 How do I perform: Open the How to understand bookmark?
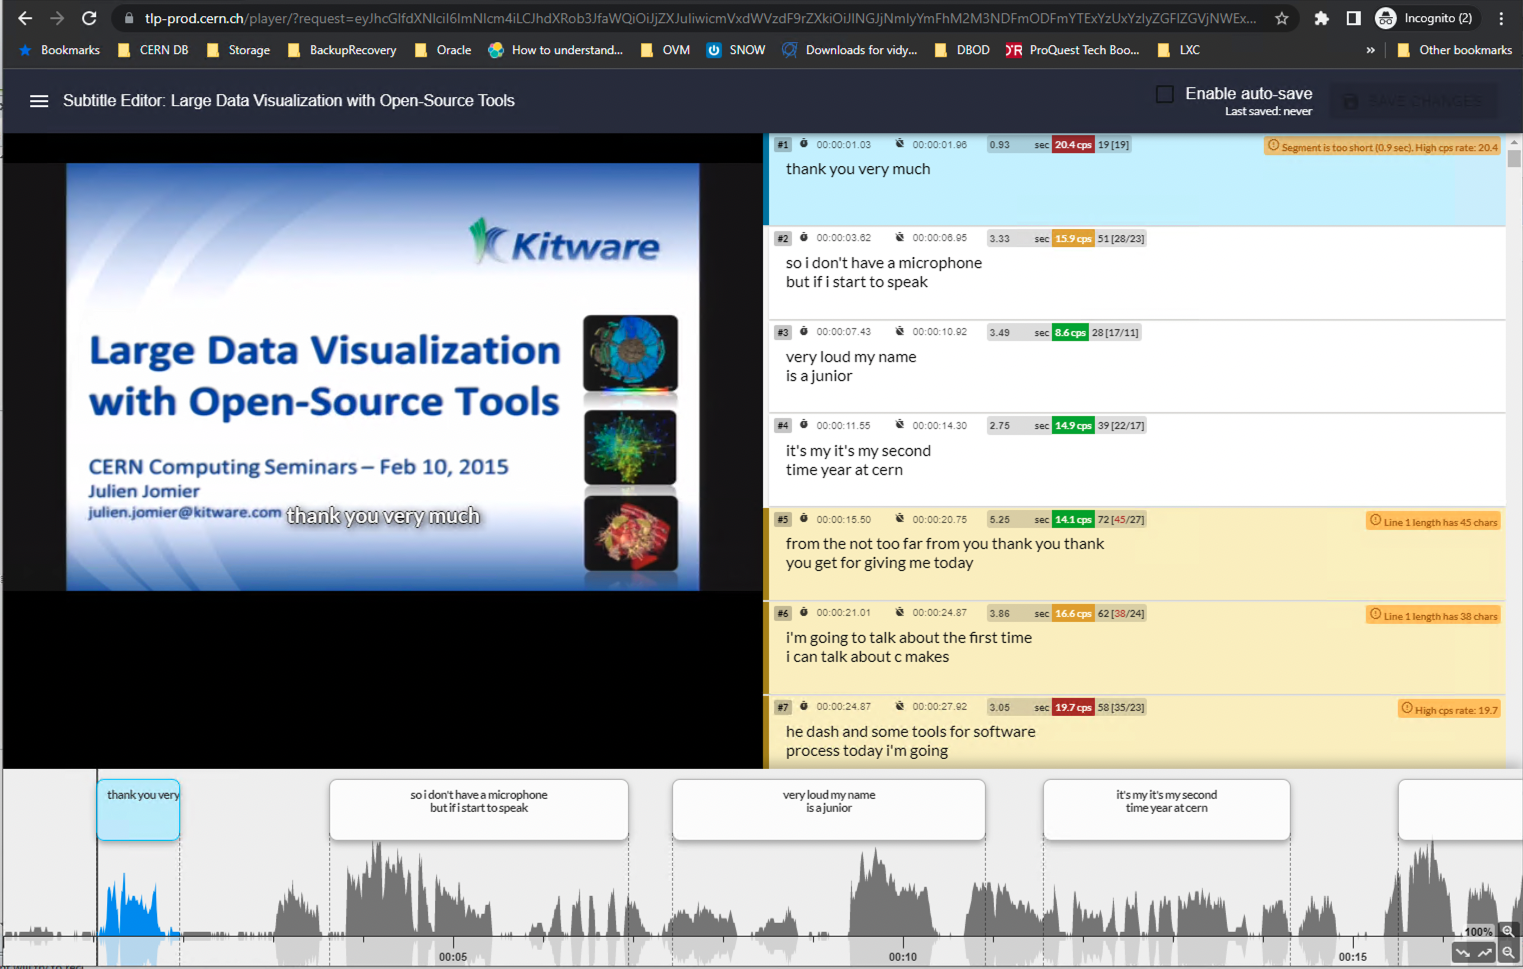pos(556,50)
